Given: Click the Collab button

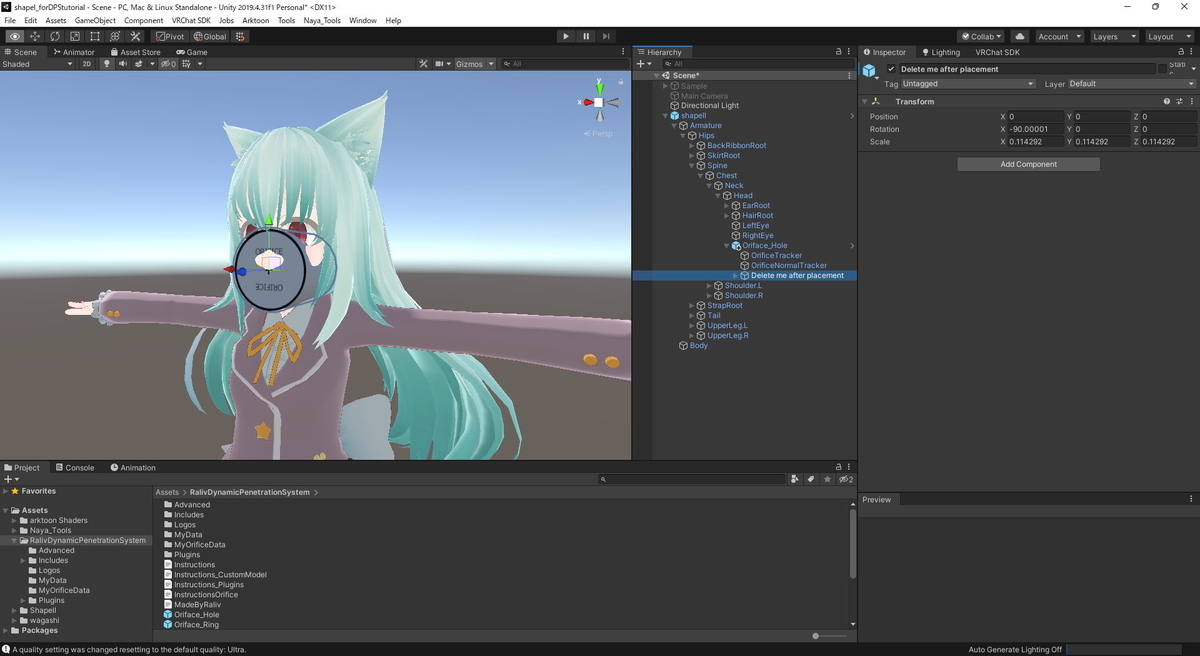Looking at the screenshot, I should (x=980, y=36).
